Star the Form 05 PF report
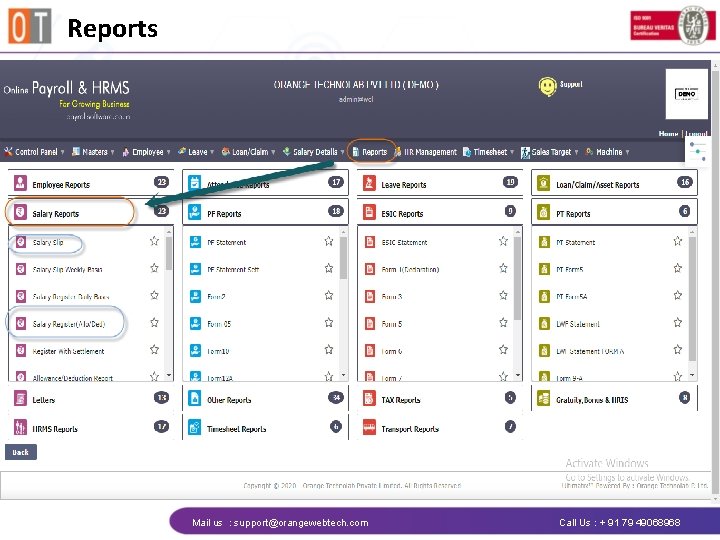The width and height of the screenshot is (720, 540). coord(329,322)
